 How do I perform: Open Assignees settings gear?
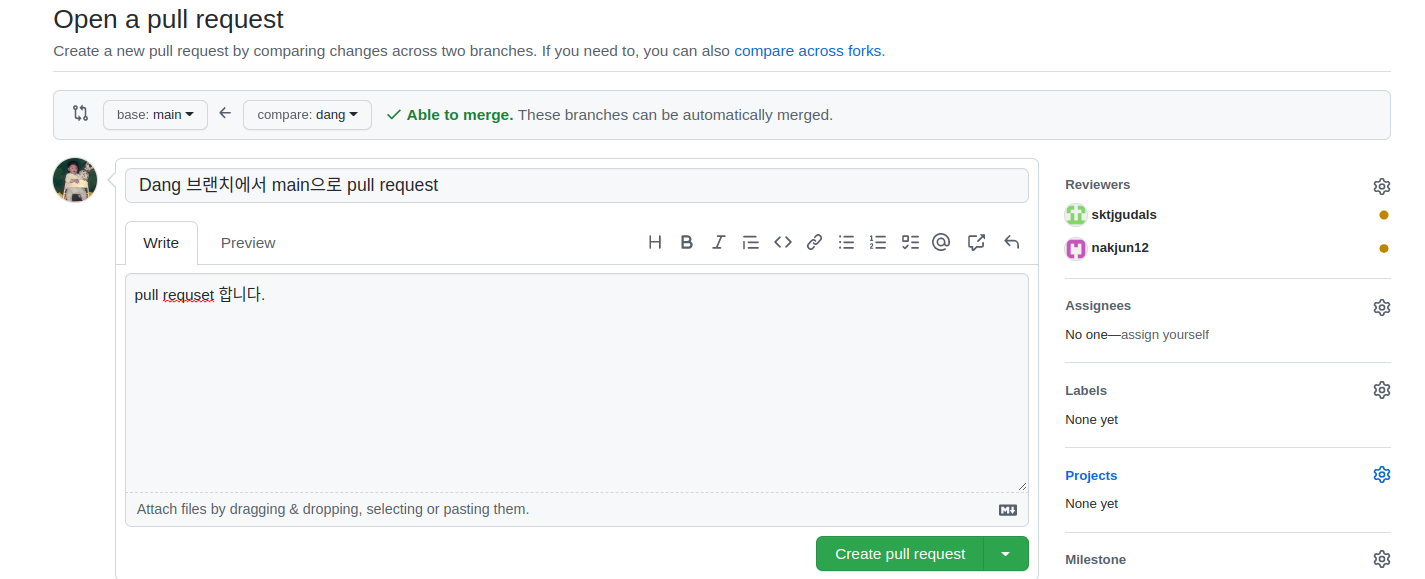[x=1382, y=307]
